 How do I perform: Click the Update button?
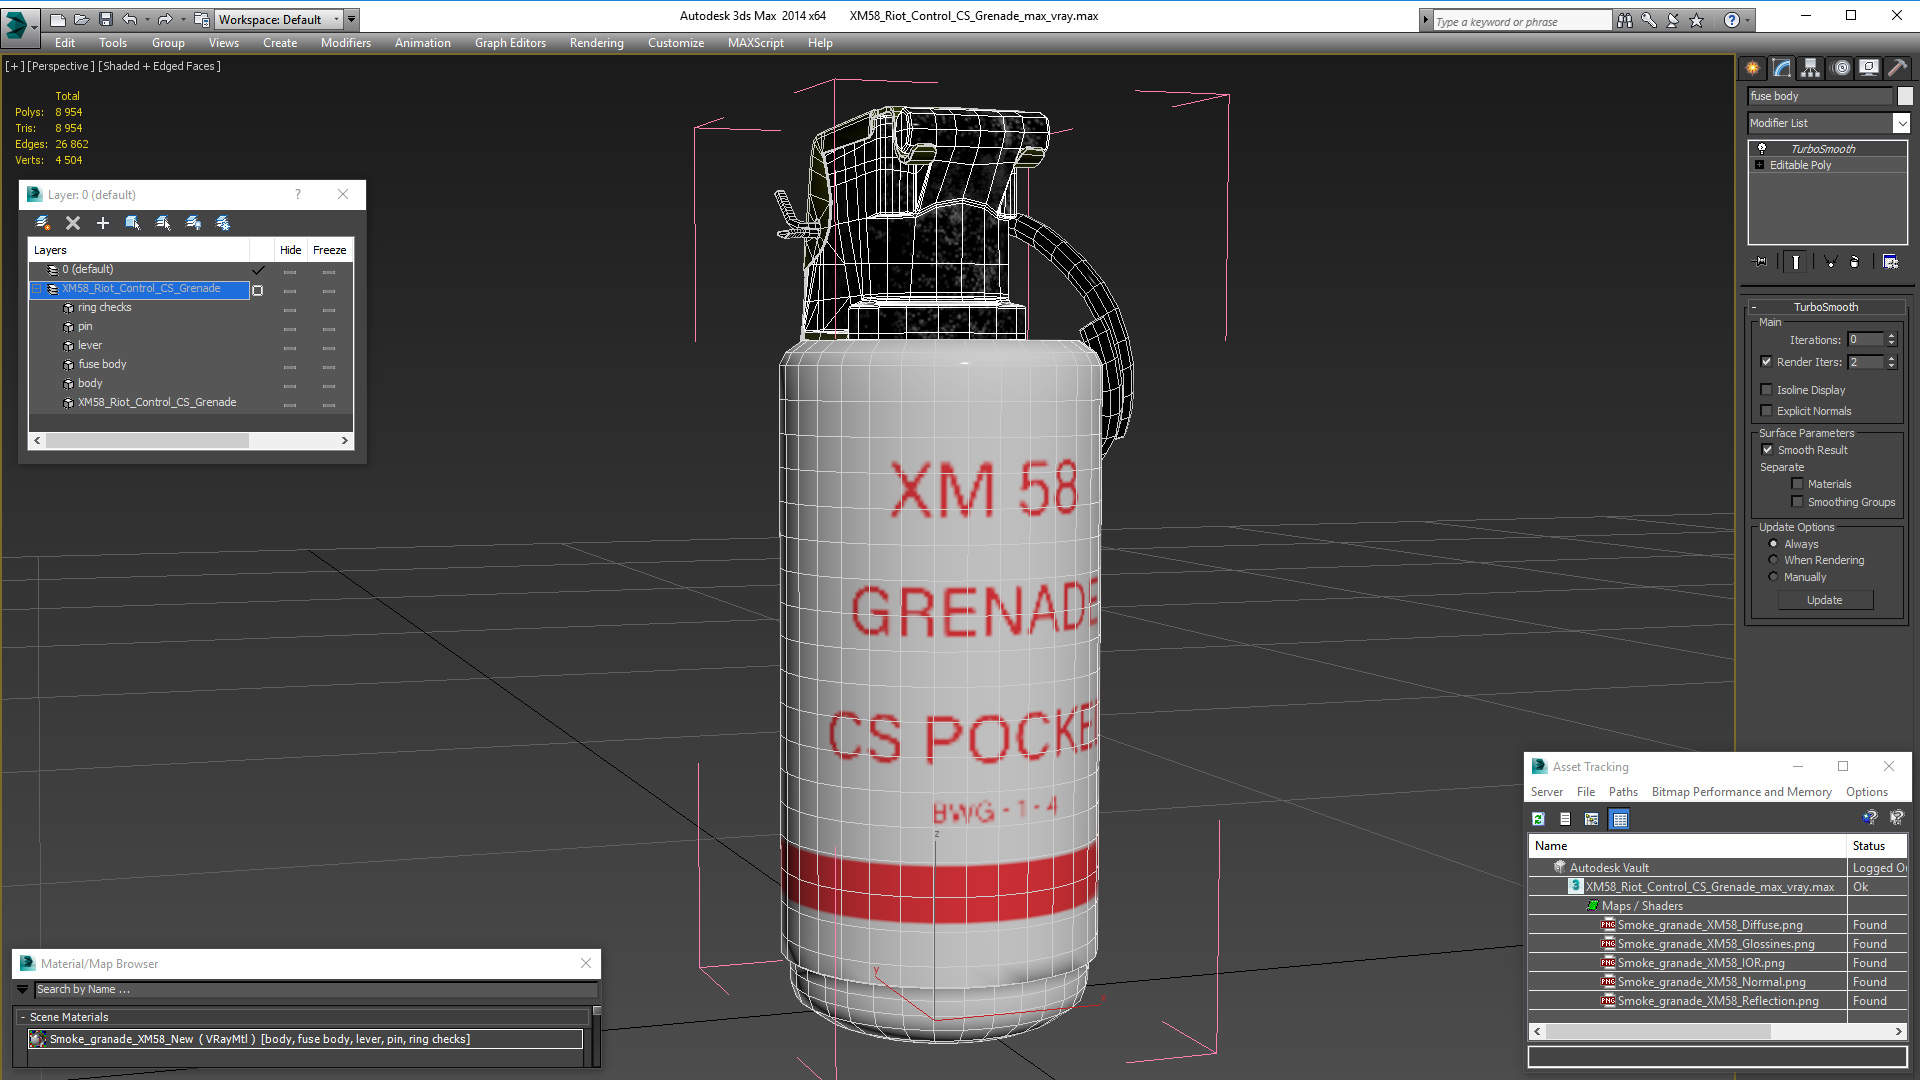(1824, 600)
